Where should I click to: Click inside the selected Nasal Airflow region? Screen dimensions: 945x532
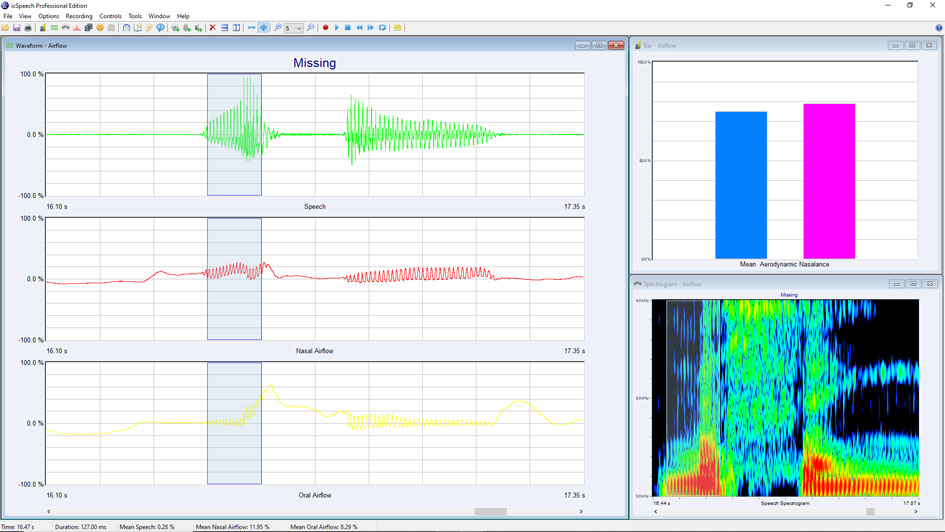tap(234, 279)
